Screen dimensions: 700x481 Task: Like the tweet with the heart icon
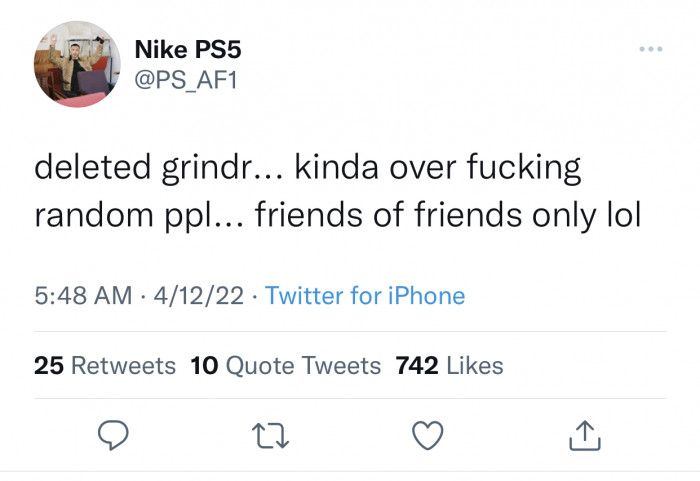[x=428, y=435]
